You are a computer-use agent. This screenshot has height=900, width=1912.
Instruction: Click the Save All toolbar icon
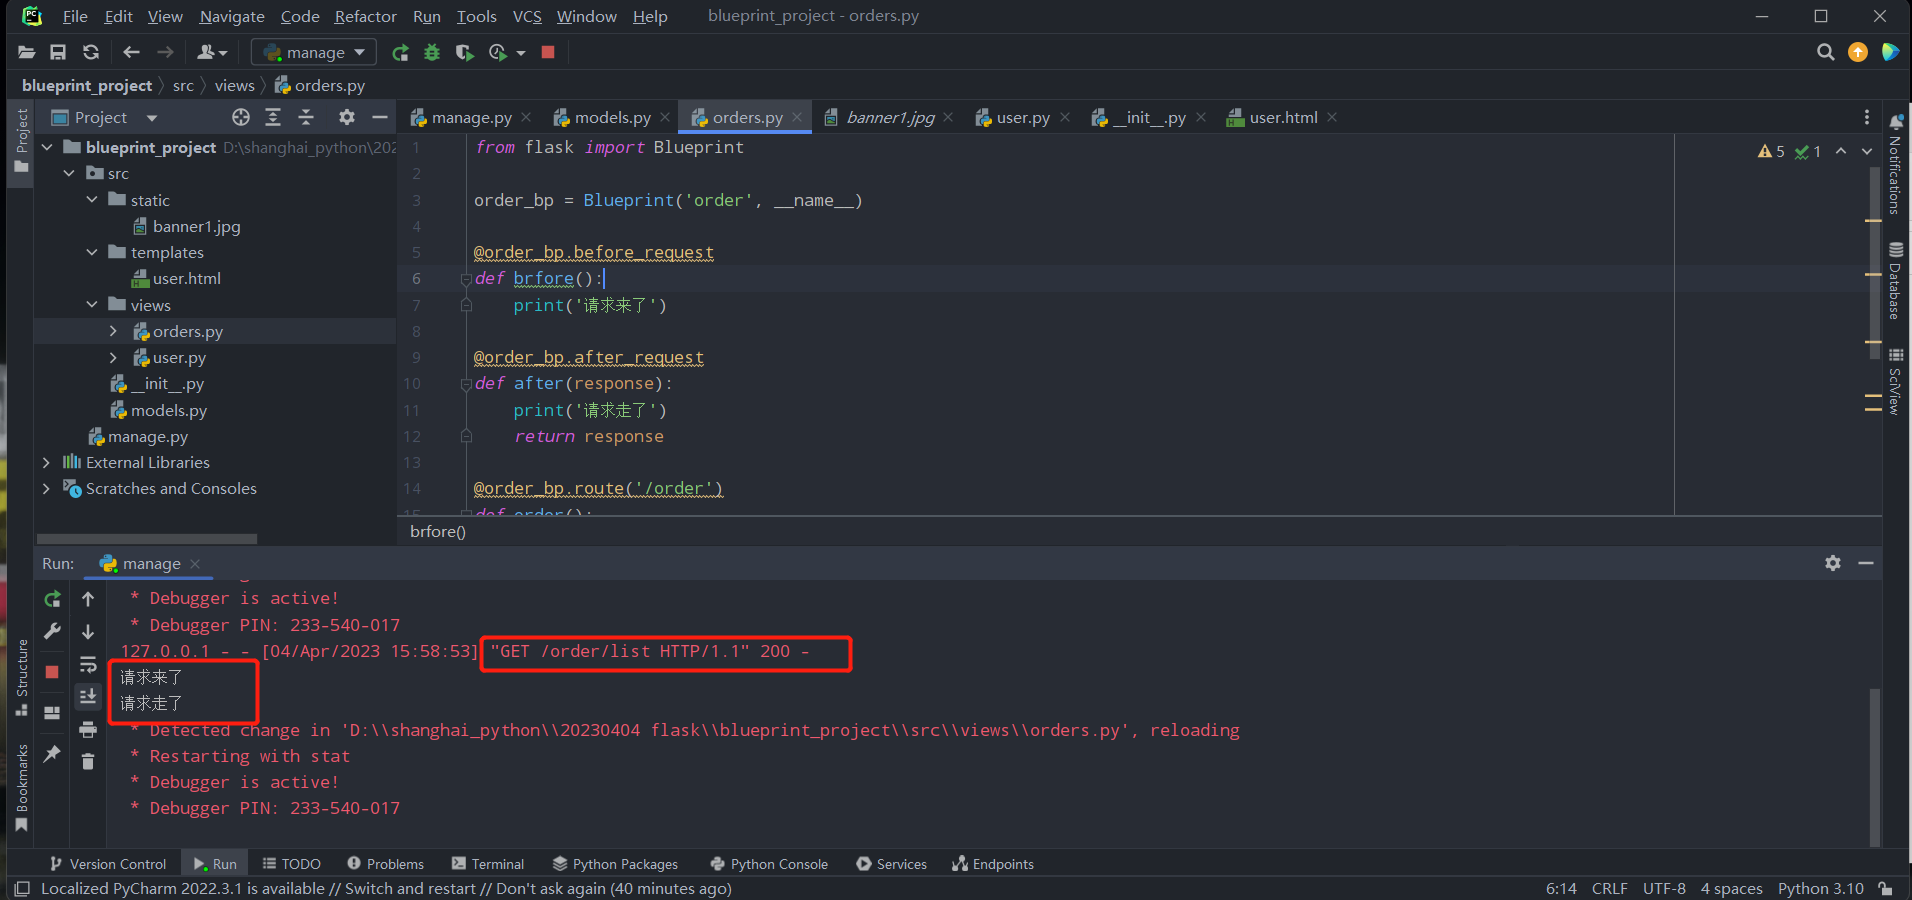tap(58, 52)
